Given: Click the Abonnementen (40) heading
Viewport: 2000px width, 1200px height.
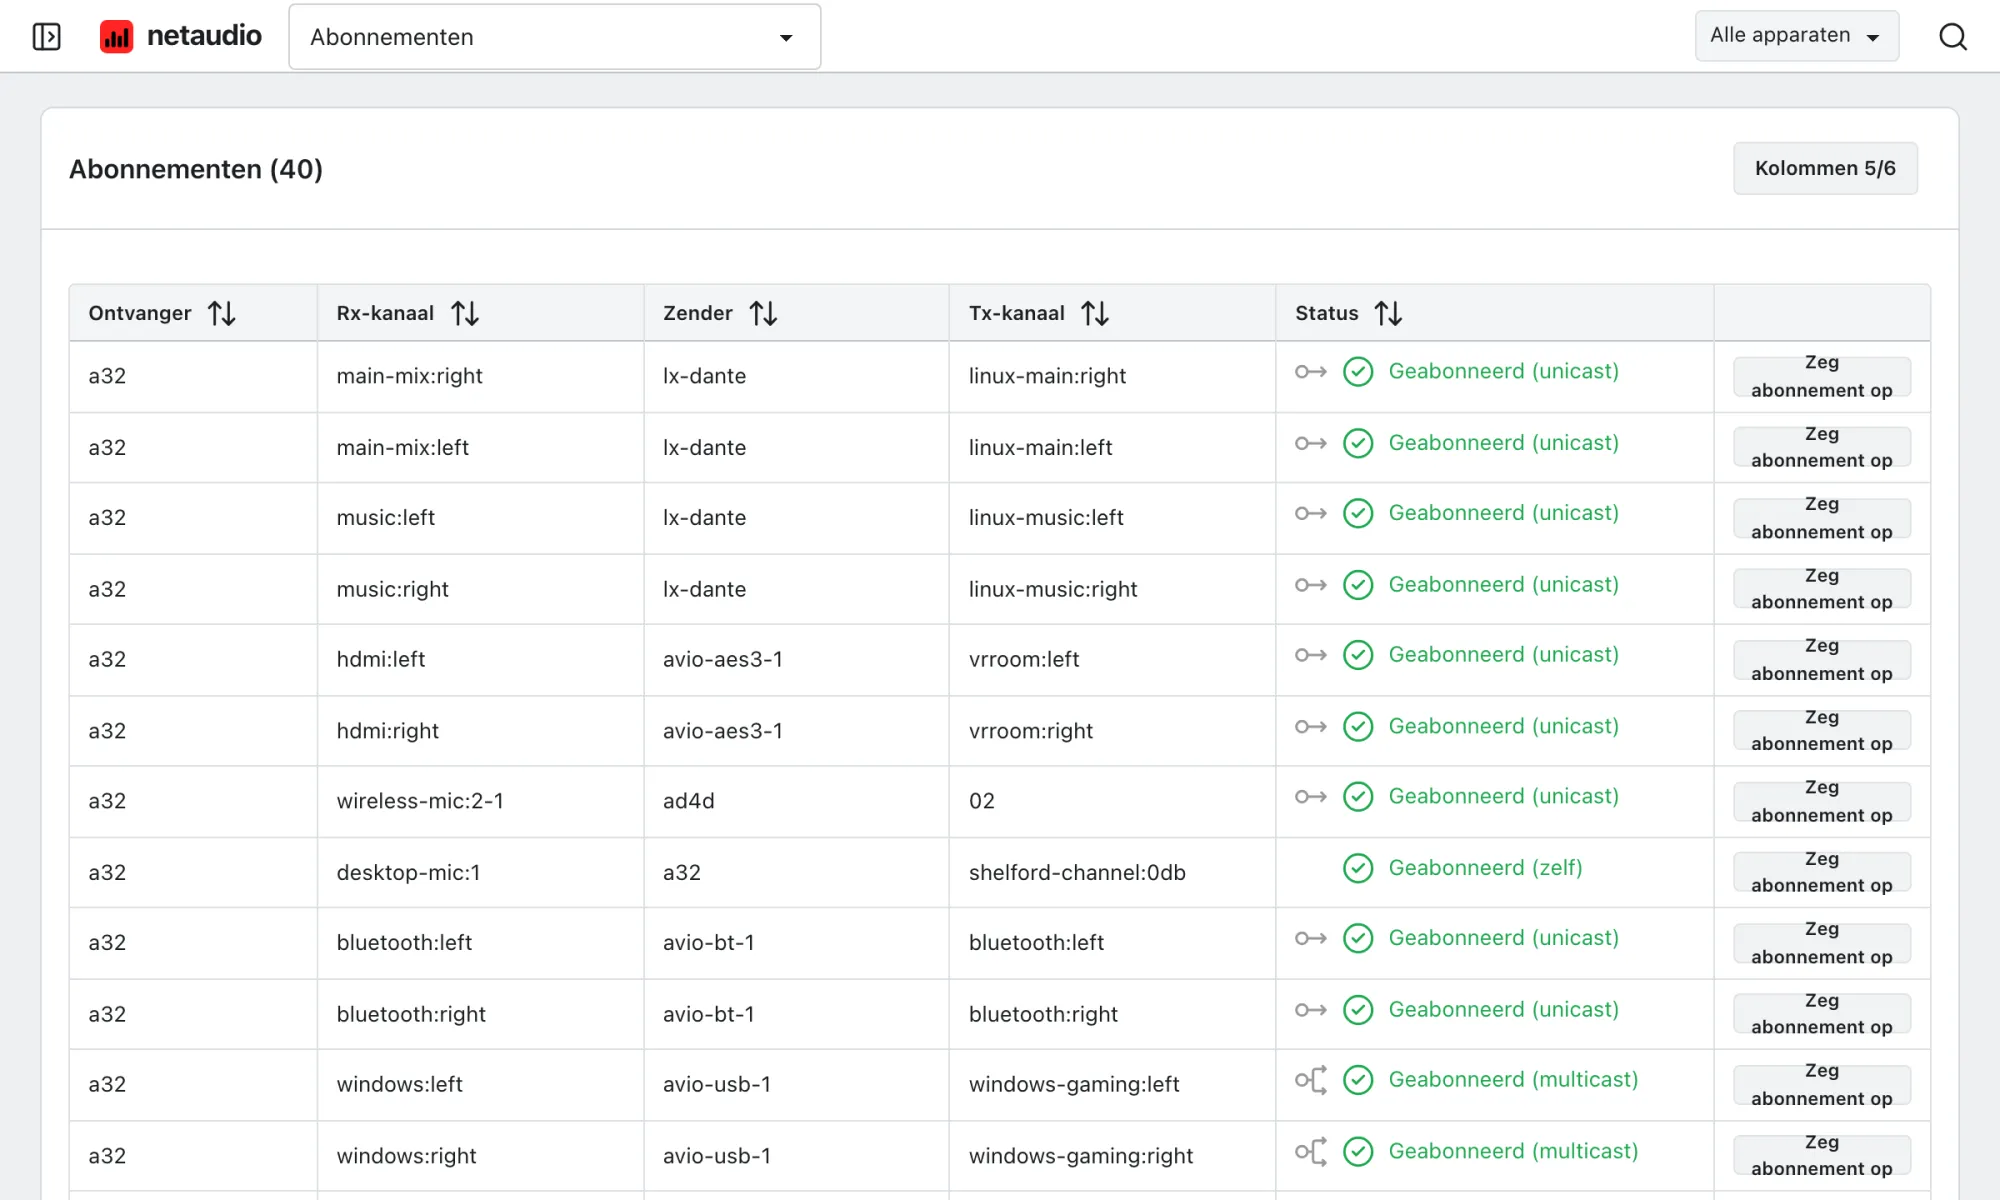Looking at the screenshot, I should click(196, 169).
